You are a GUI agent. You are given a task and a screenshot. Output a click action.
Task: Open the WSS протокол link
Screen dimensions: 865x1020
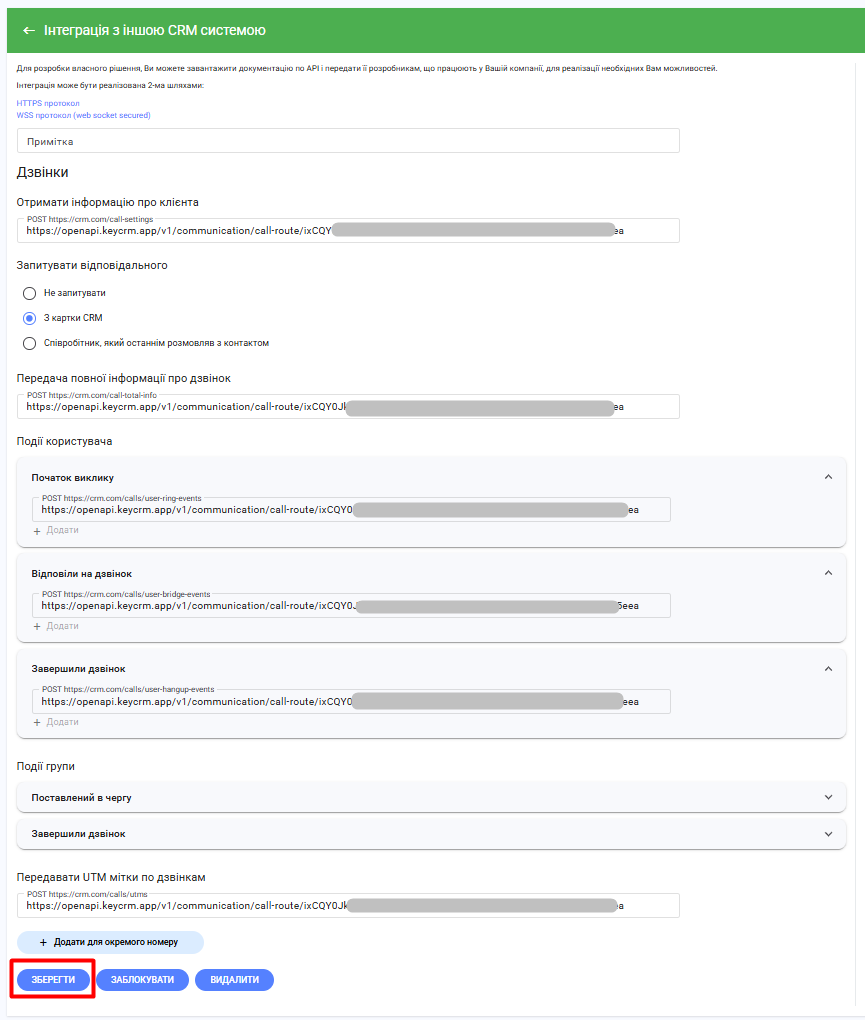pyautogui.click(x=83, y=115)
